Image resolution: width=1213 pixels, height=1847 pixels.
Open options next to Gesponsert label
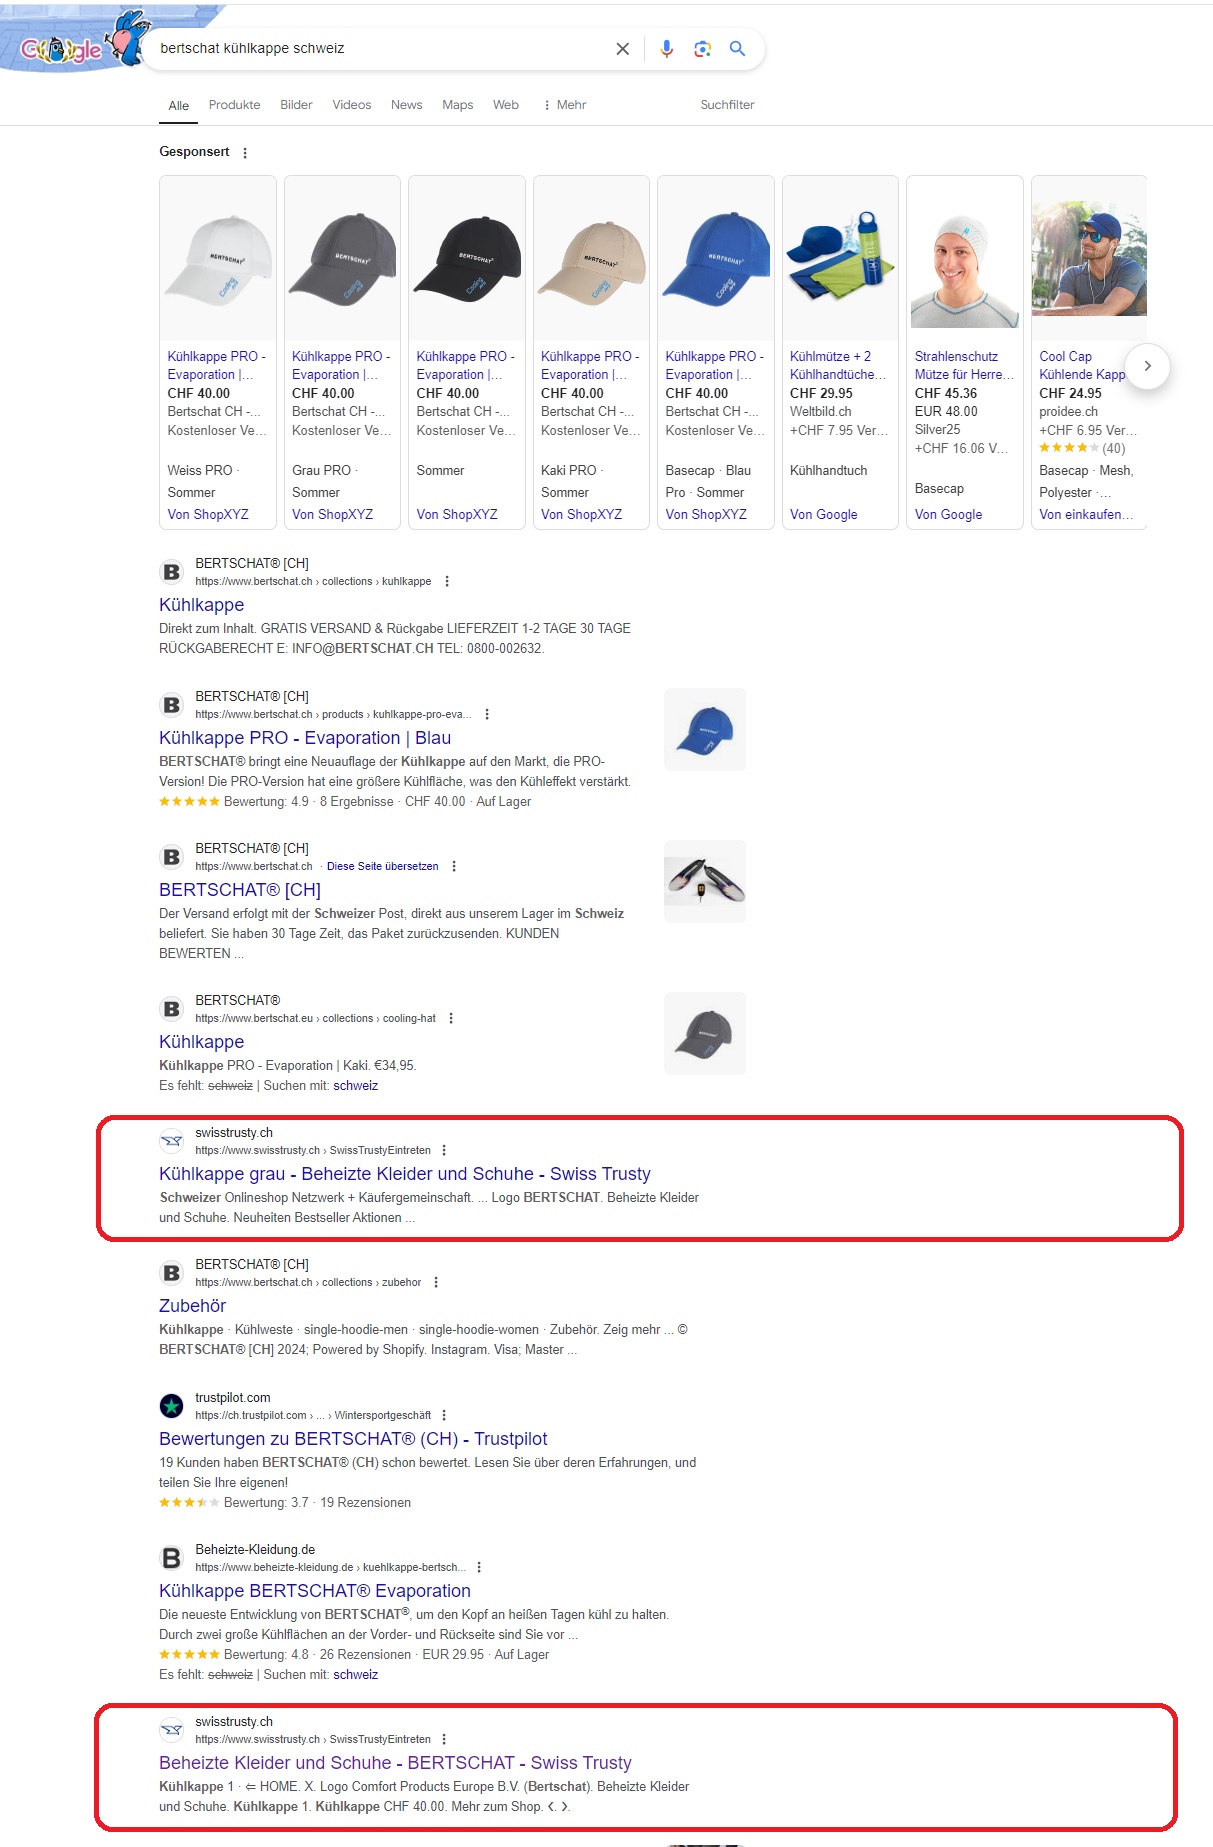point(245,153)
